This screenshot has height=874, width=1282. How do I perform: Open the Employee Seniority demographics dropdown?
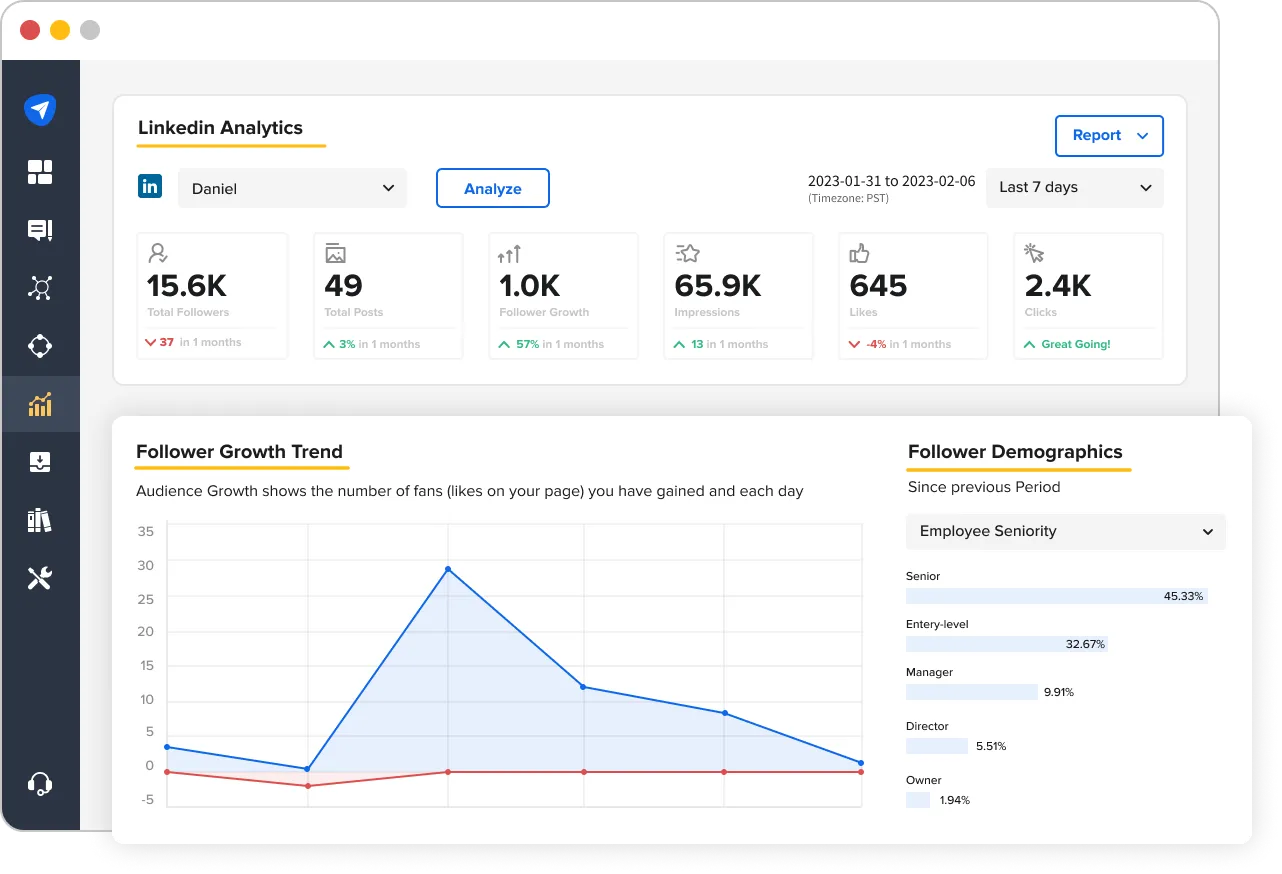point(1065,531)
